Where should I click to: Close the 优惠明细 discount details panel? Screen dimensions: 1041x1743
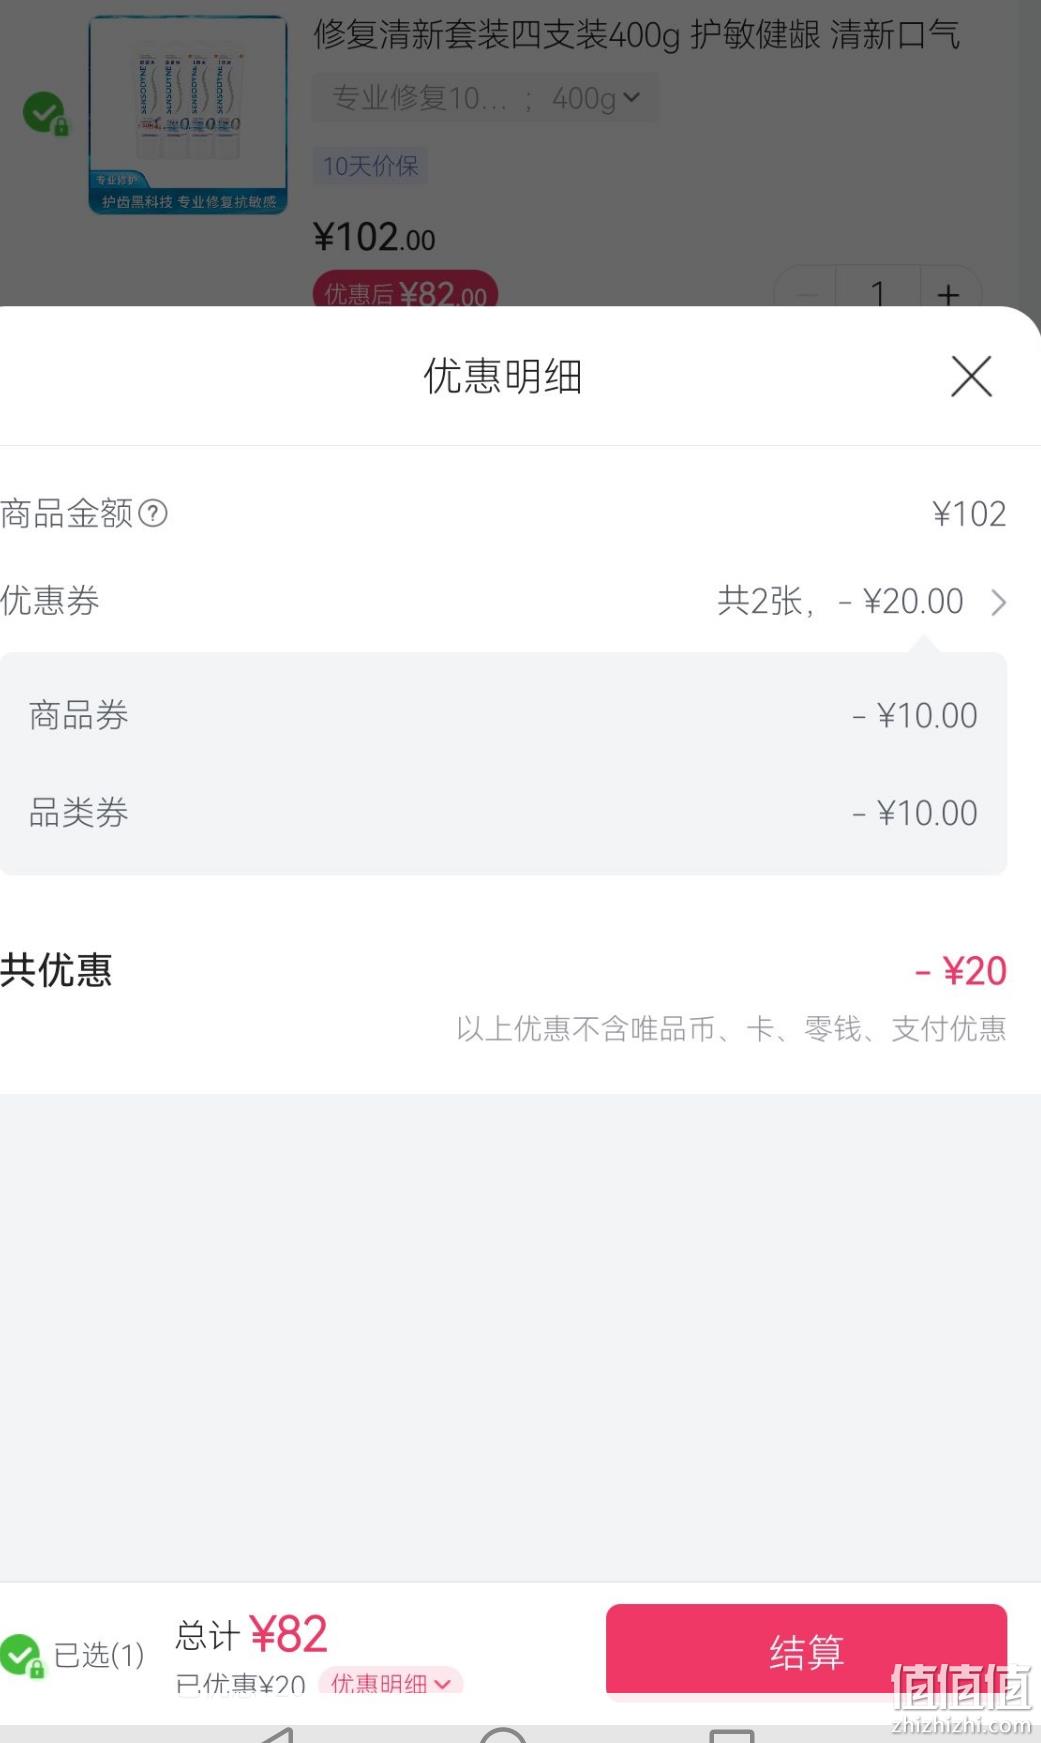[x=971, y=377]
